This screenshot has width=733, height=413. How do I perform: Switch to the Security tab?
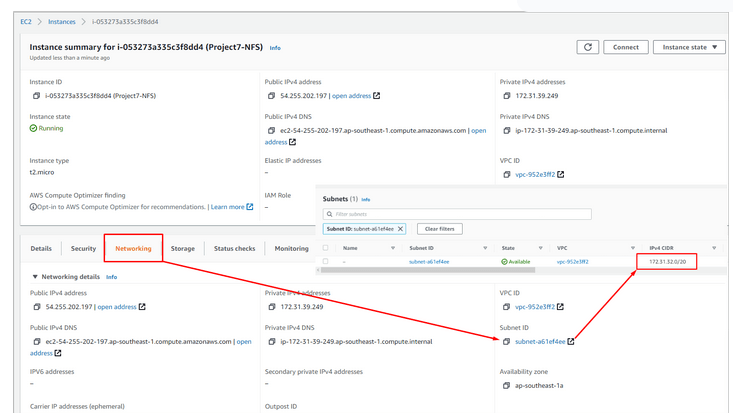click(x=83, y=248)
